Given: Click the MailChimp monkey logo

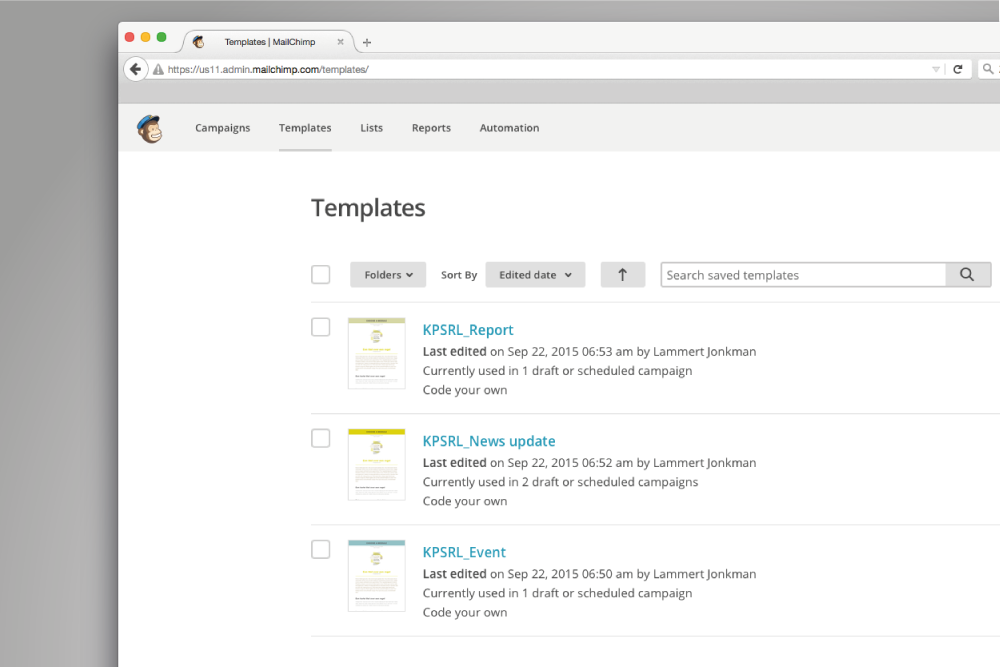Looking at the screenshot, I should tap(150, 129).
